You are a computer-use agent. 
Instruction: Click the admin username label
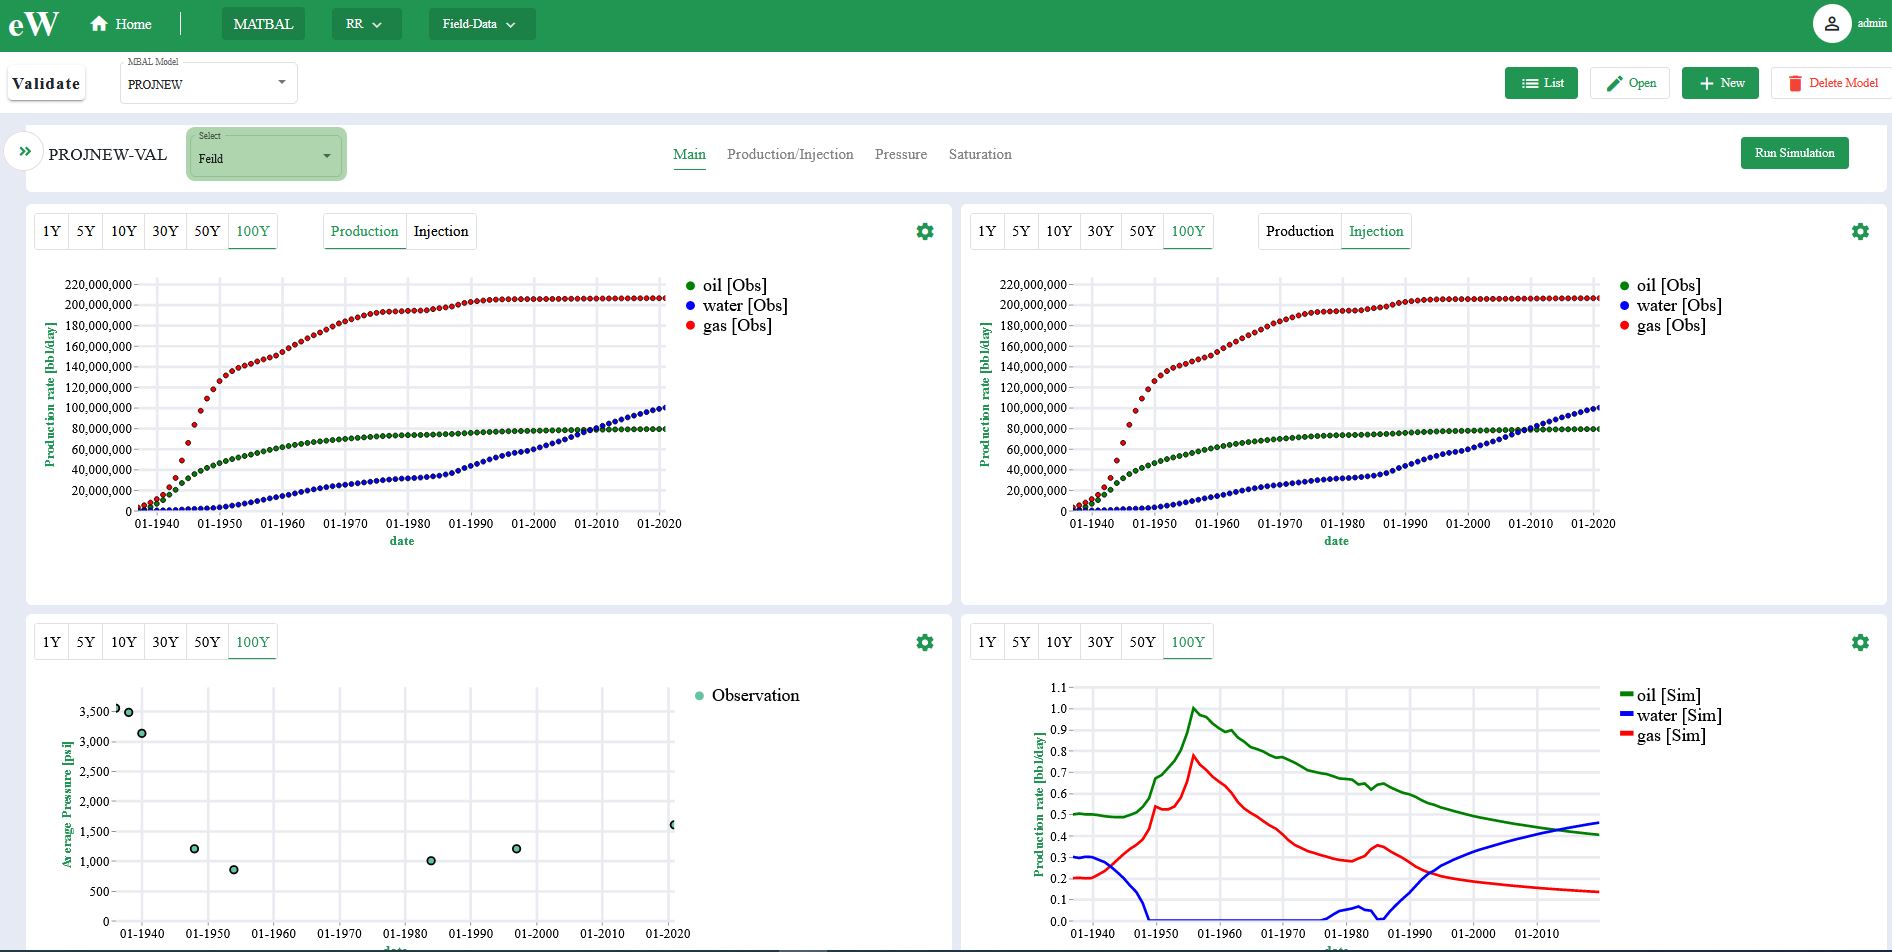tap(1872, 23)
